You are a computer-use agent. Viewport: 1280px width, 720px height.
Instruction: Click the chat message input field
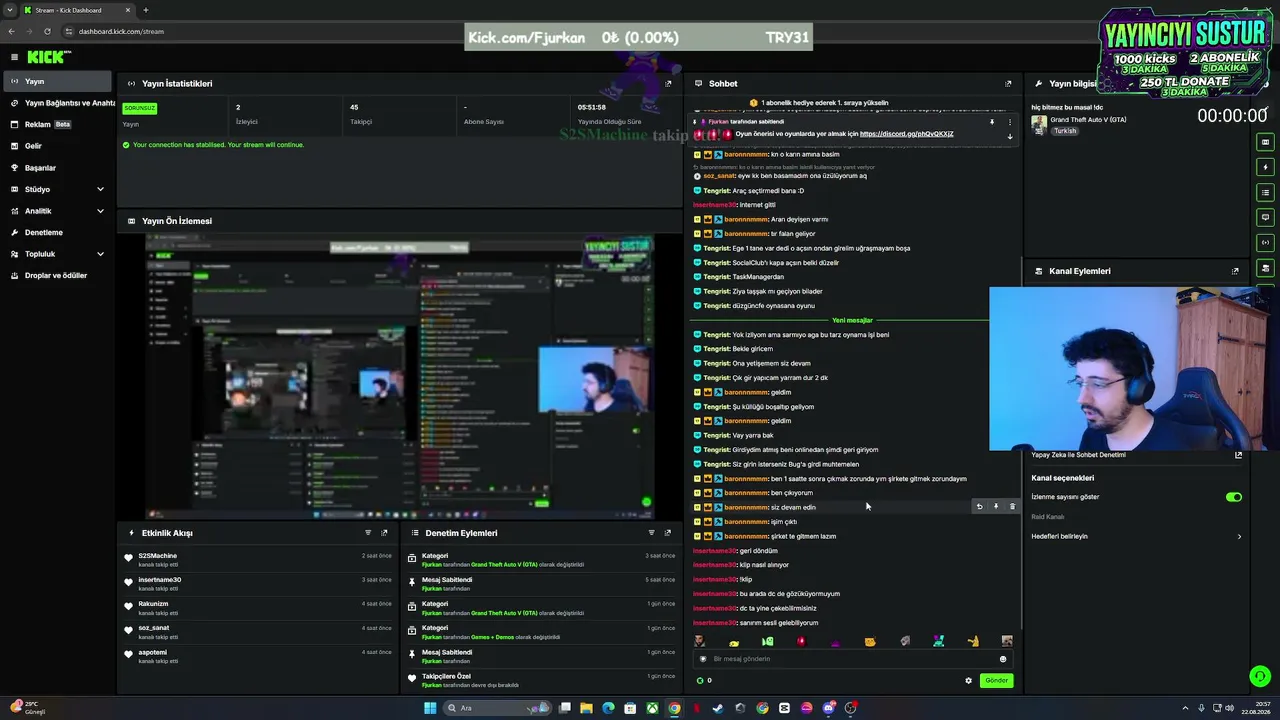[852, 659]
